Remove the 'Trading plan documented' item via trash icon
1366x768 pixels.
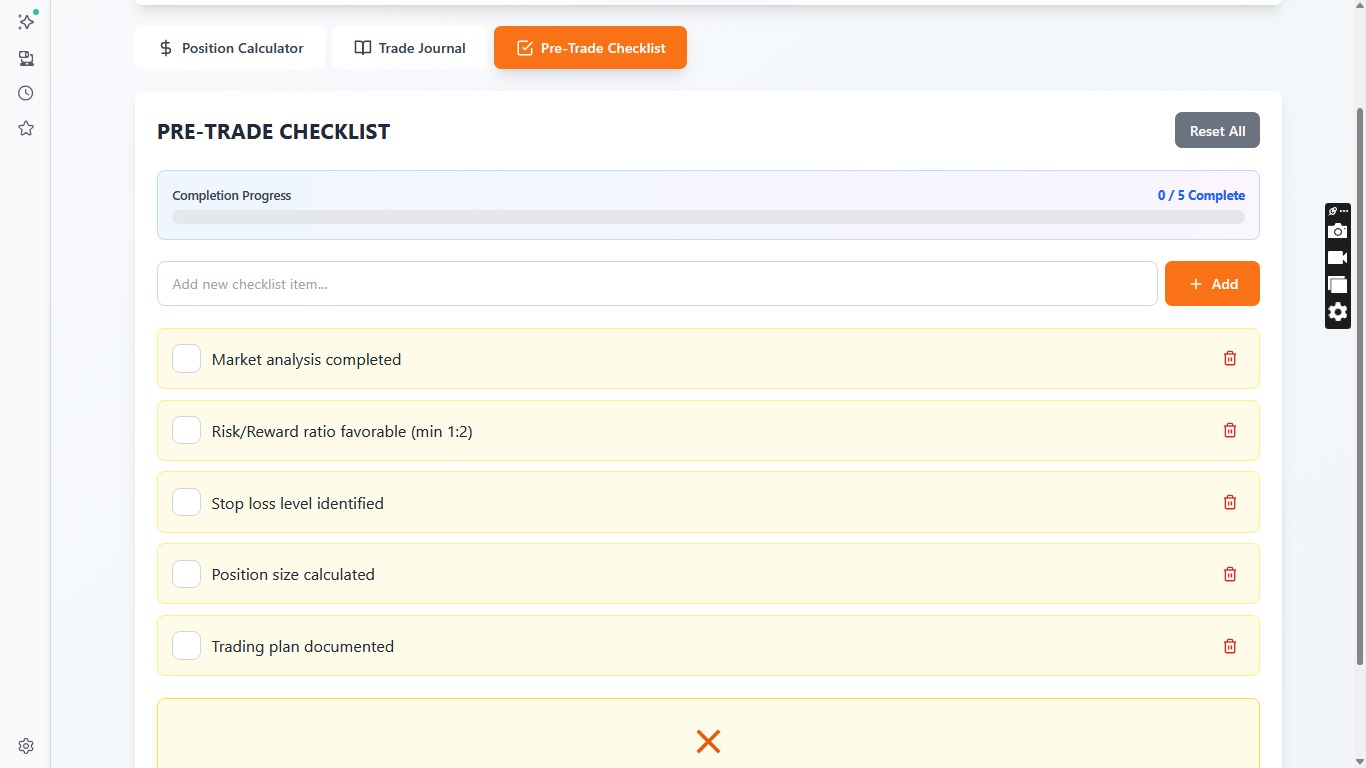[1230, 646]
